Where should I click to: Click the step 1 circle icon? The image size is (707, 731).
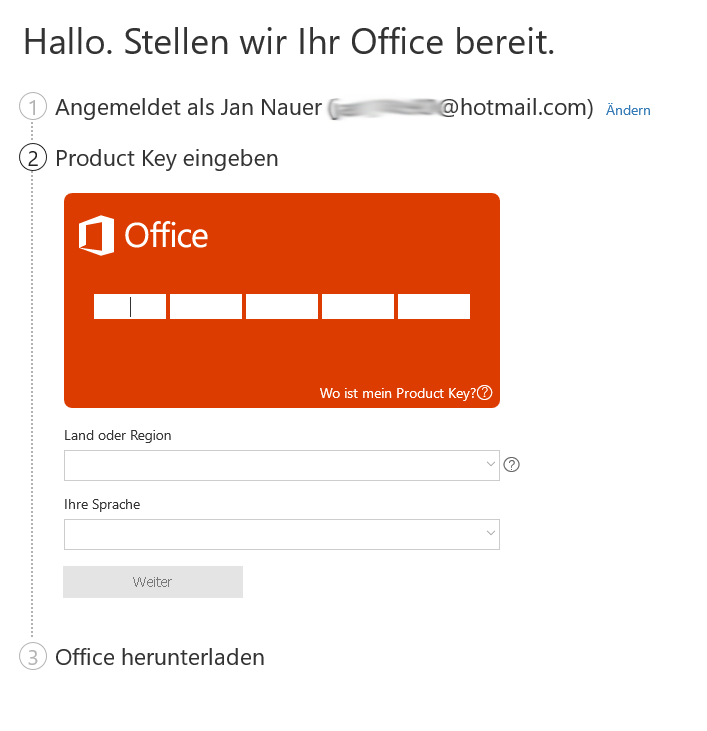point(33,107)
